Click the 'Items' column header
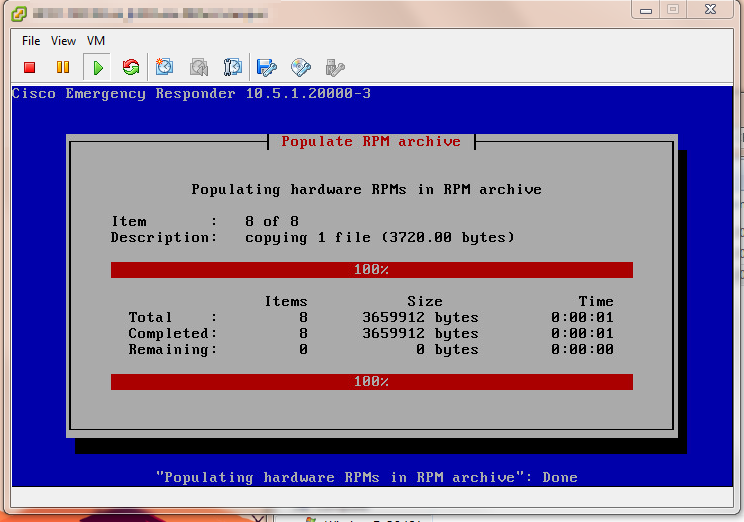The image size is (744, 522). tap(286, 302)
